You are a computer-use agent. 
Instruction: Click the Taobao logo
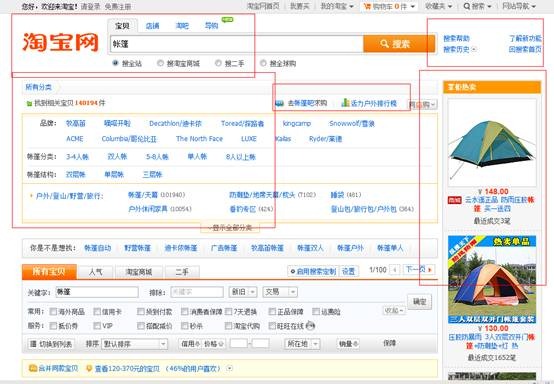click(x=60, y=43)
